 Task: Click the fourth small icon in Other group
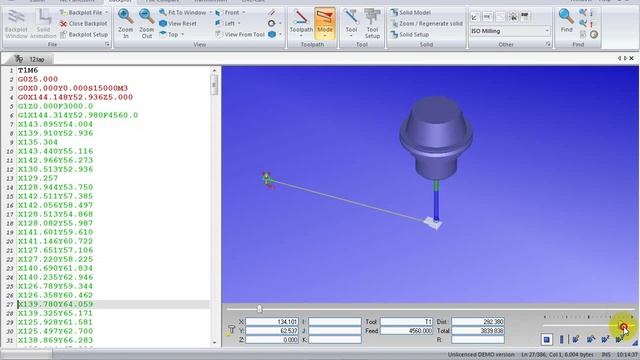(513, 17)
